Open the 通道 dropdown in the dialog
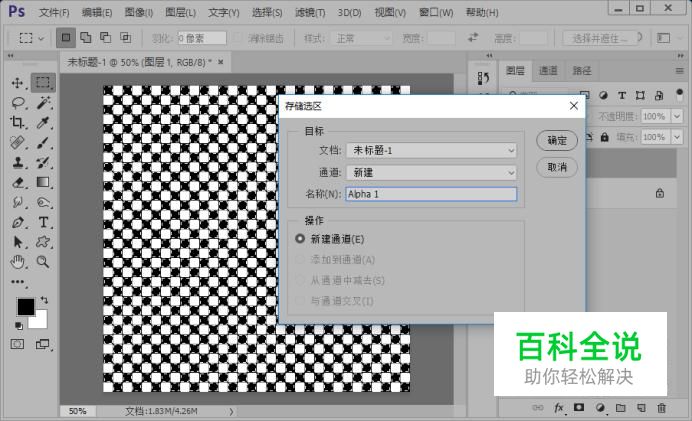The image size is (692, 421). tap(431, 173)
